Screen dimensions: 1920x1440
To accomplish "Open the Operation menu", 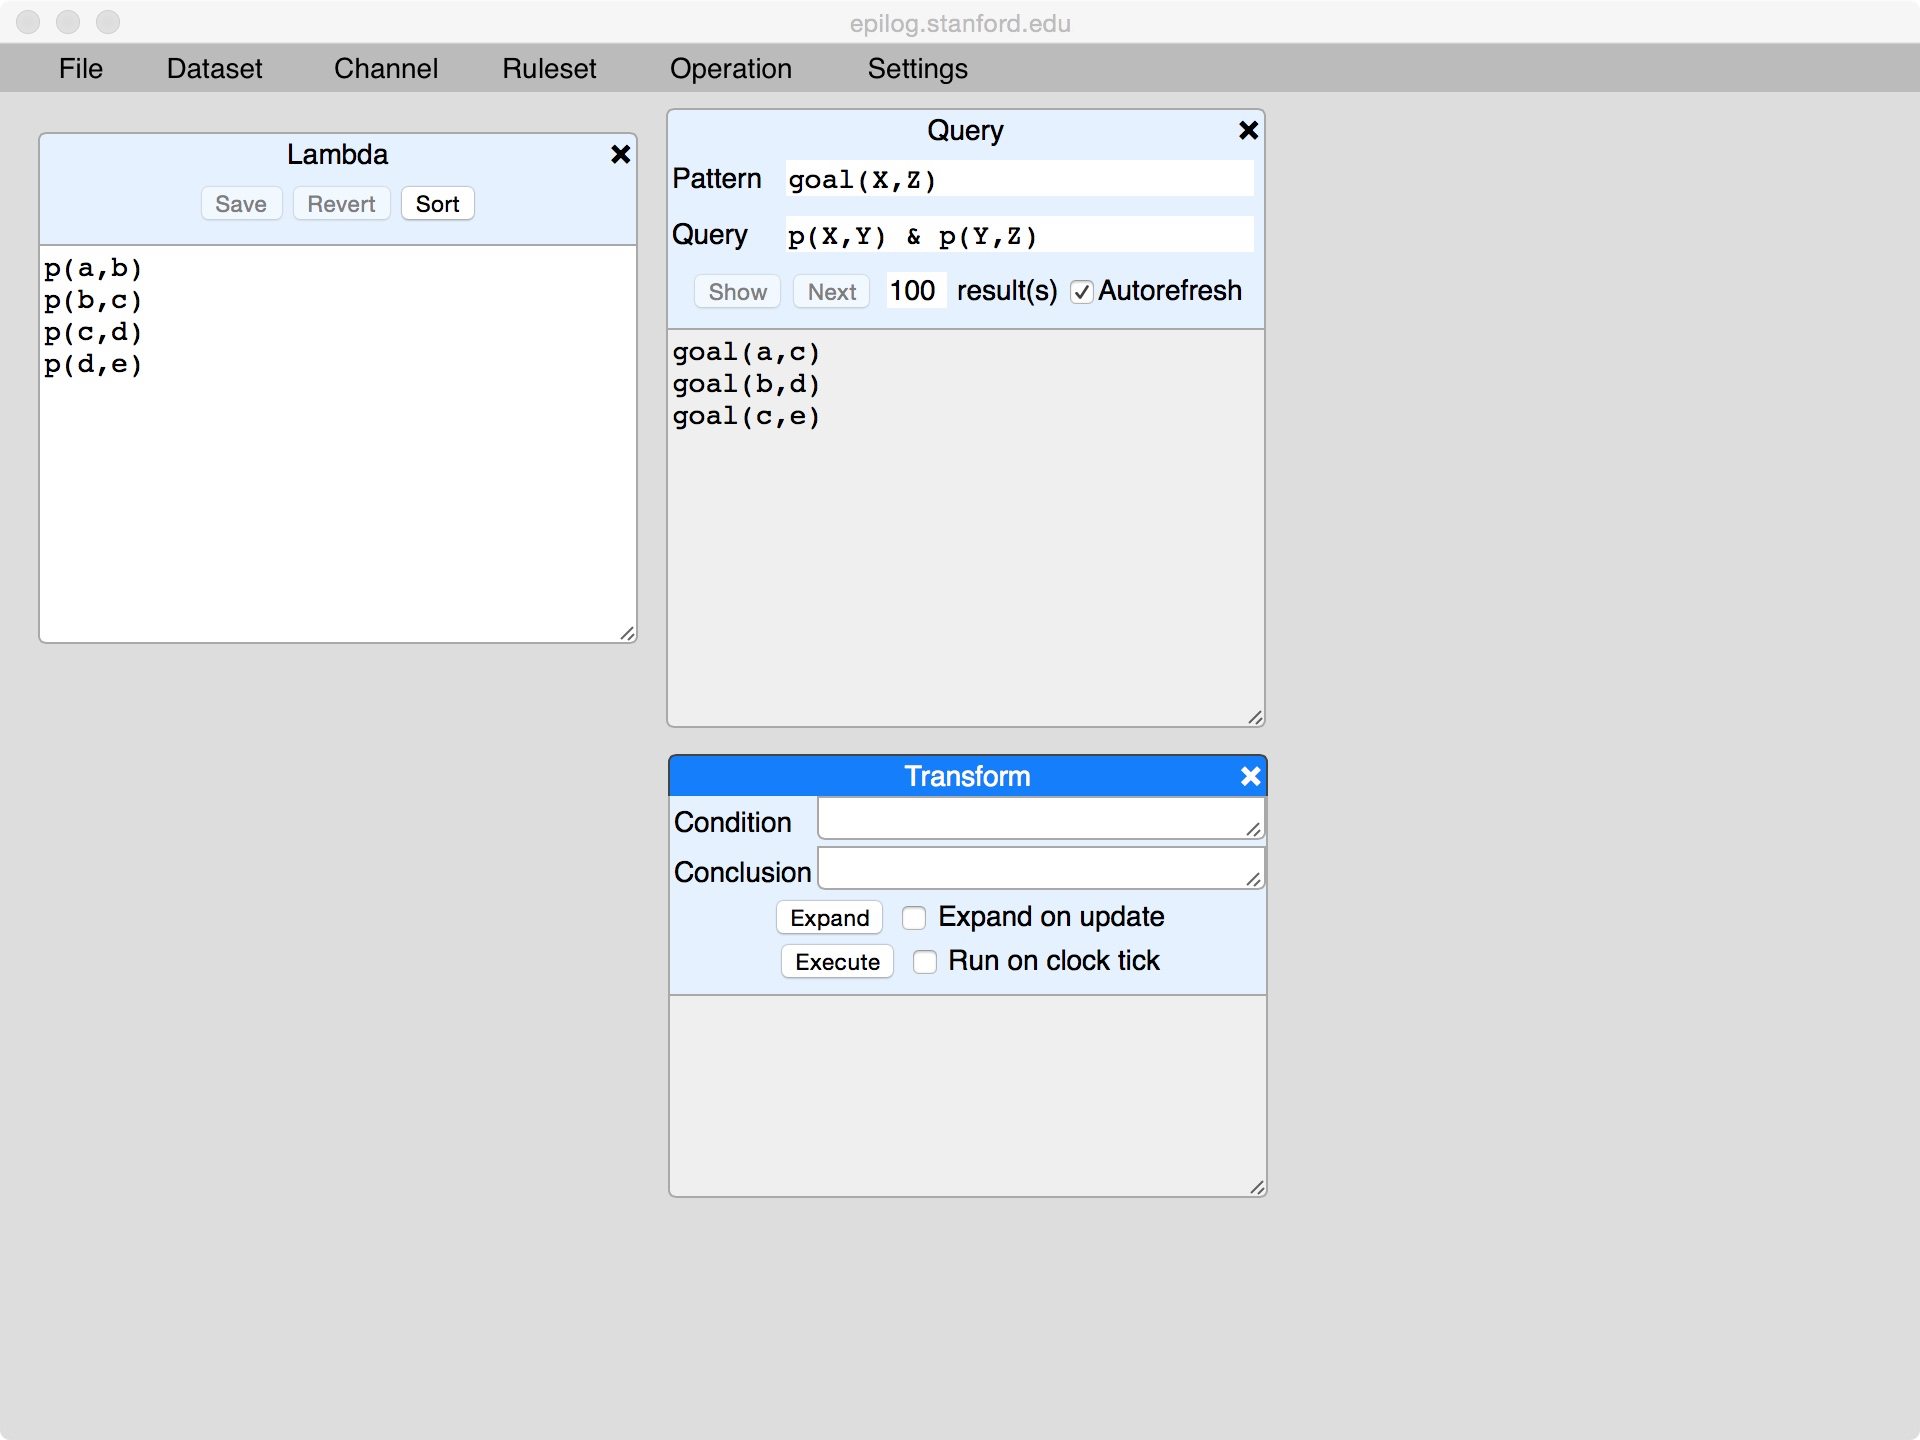I will (x=730, y=68).
